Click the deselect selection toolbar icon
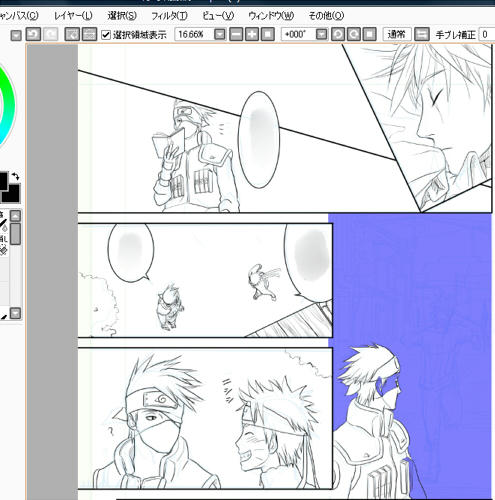 [x=72, y=34]
